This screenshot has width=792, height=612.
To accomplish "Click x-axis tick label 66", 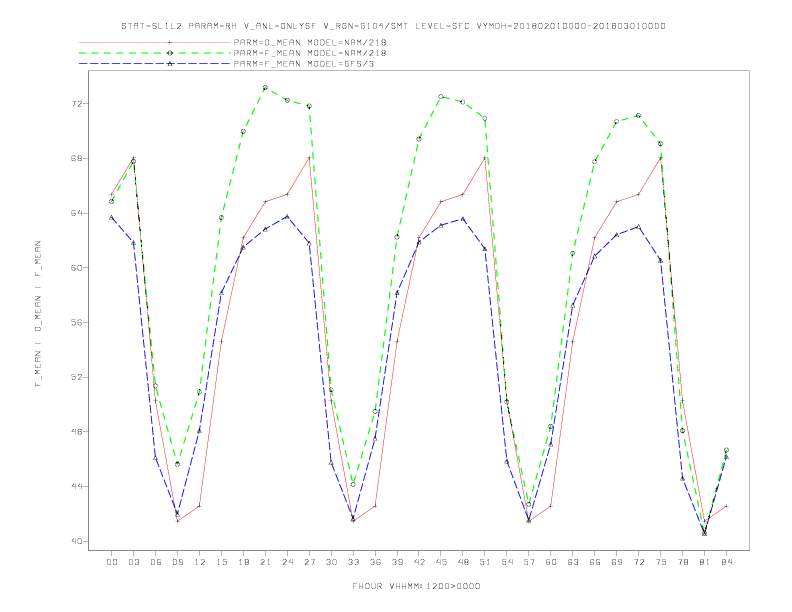I will point(595,562).
